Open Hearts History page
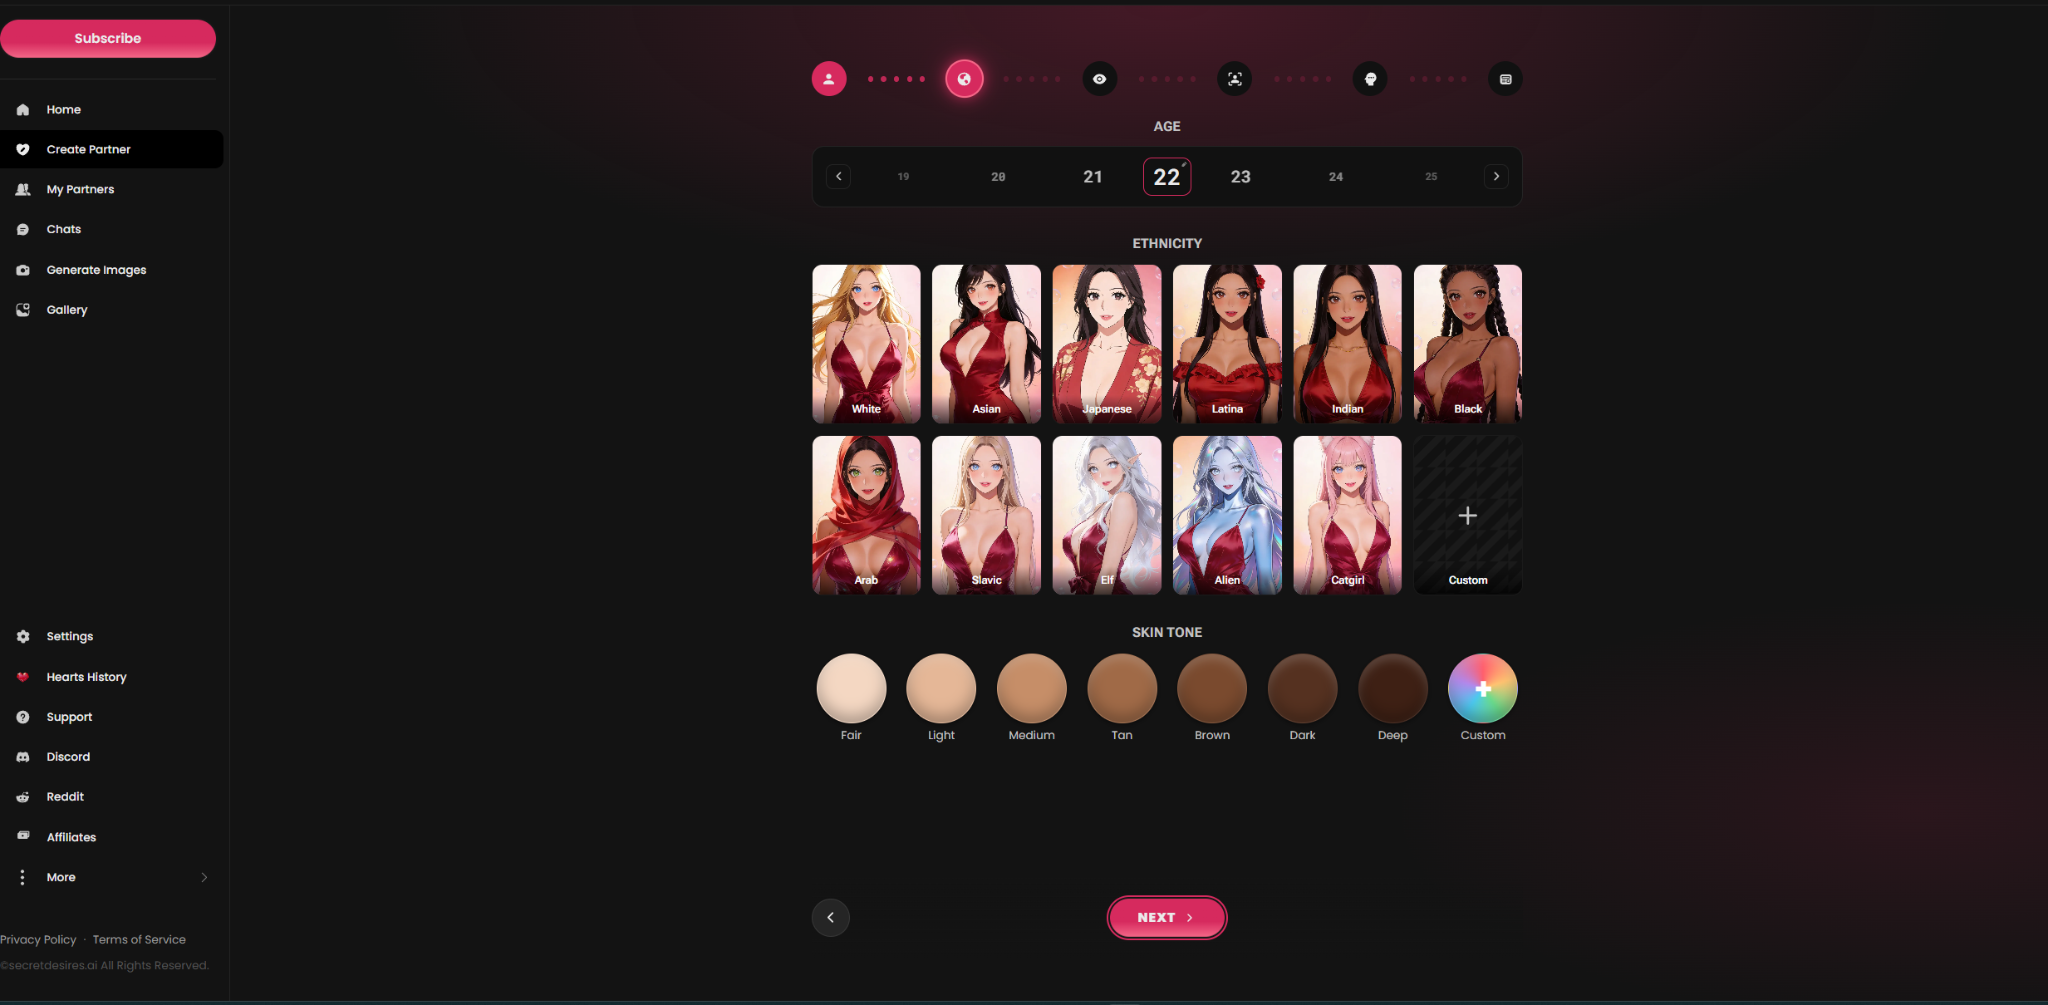Viewport: 2048px width, 1005px height. pos(86,677)
